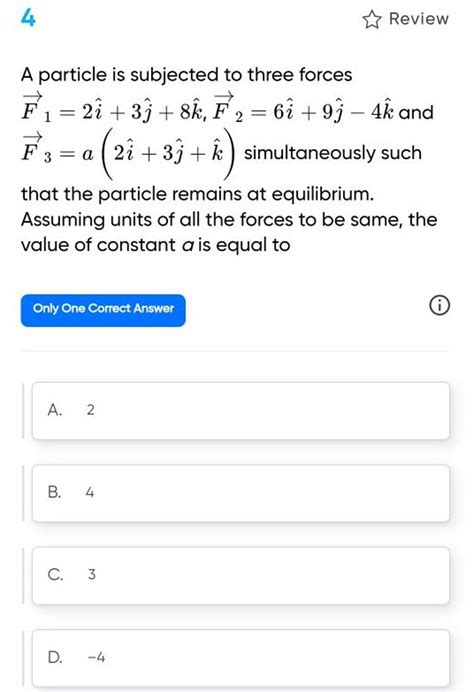This screenshot has height=692, width=474.
Task: Tap the letter D. option label
Action: tap(55, 657)
